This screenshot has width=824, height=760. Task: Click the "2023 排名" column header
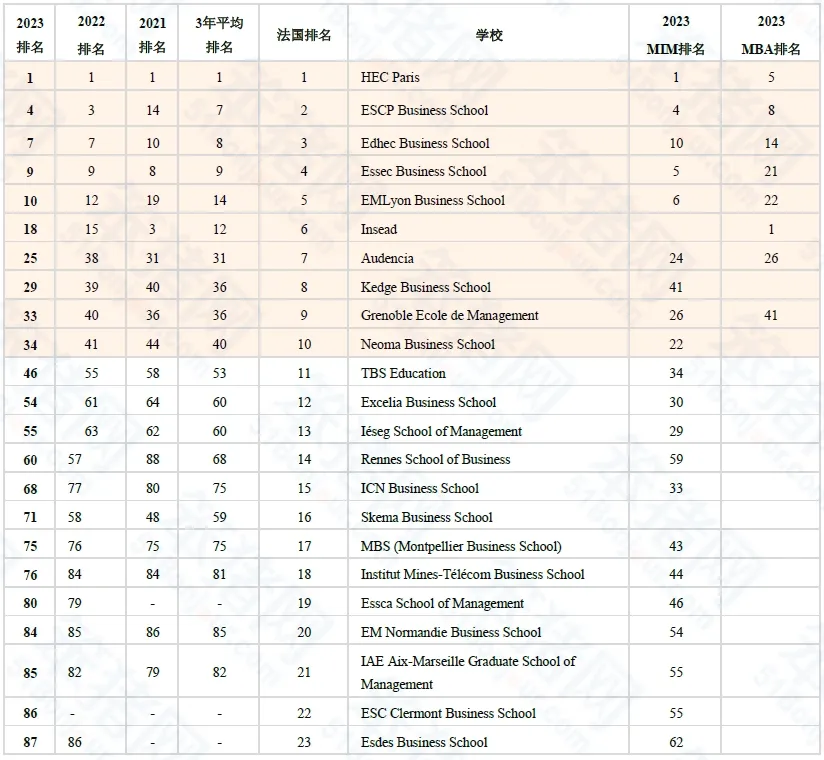point(30,35)
